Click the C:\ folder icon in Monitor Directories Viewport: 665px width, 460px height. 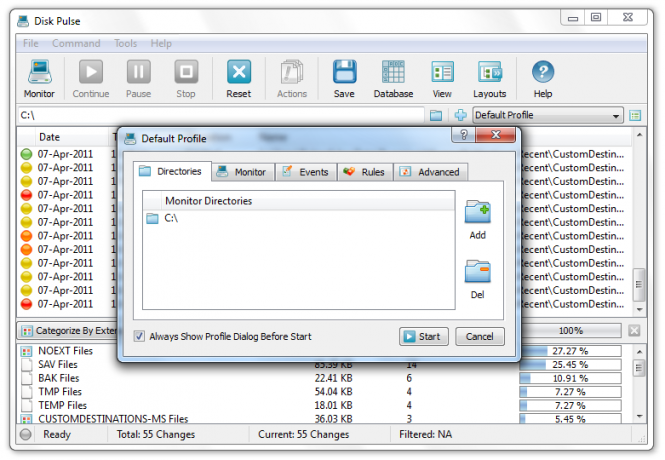pos(152,219)
